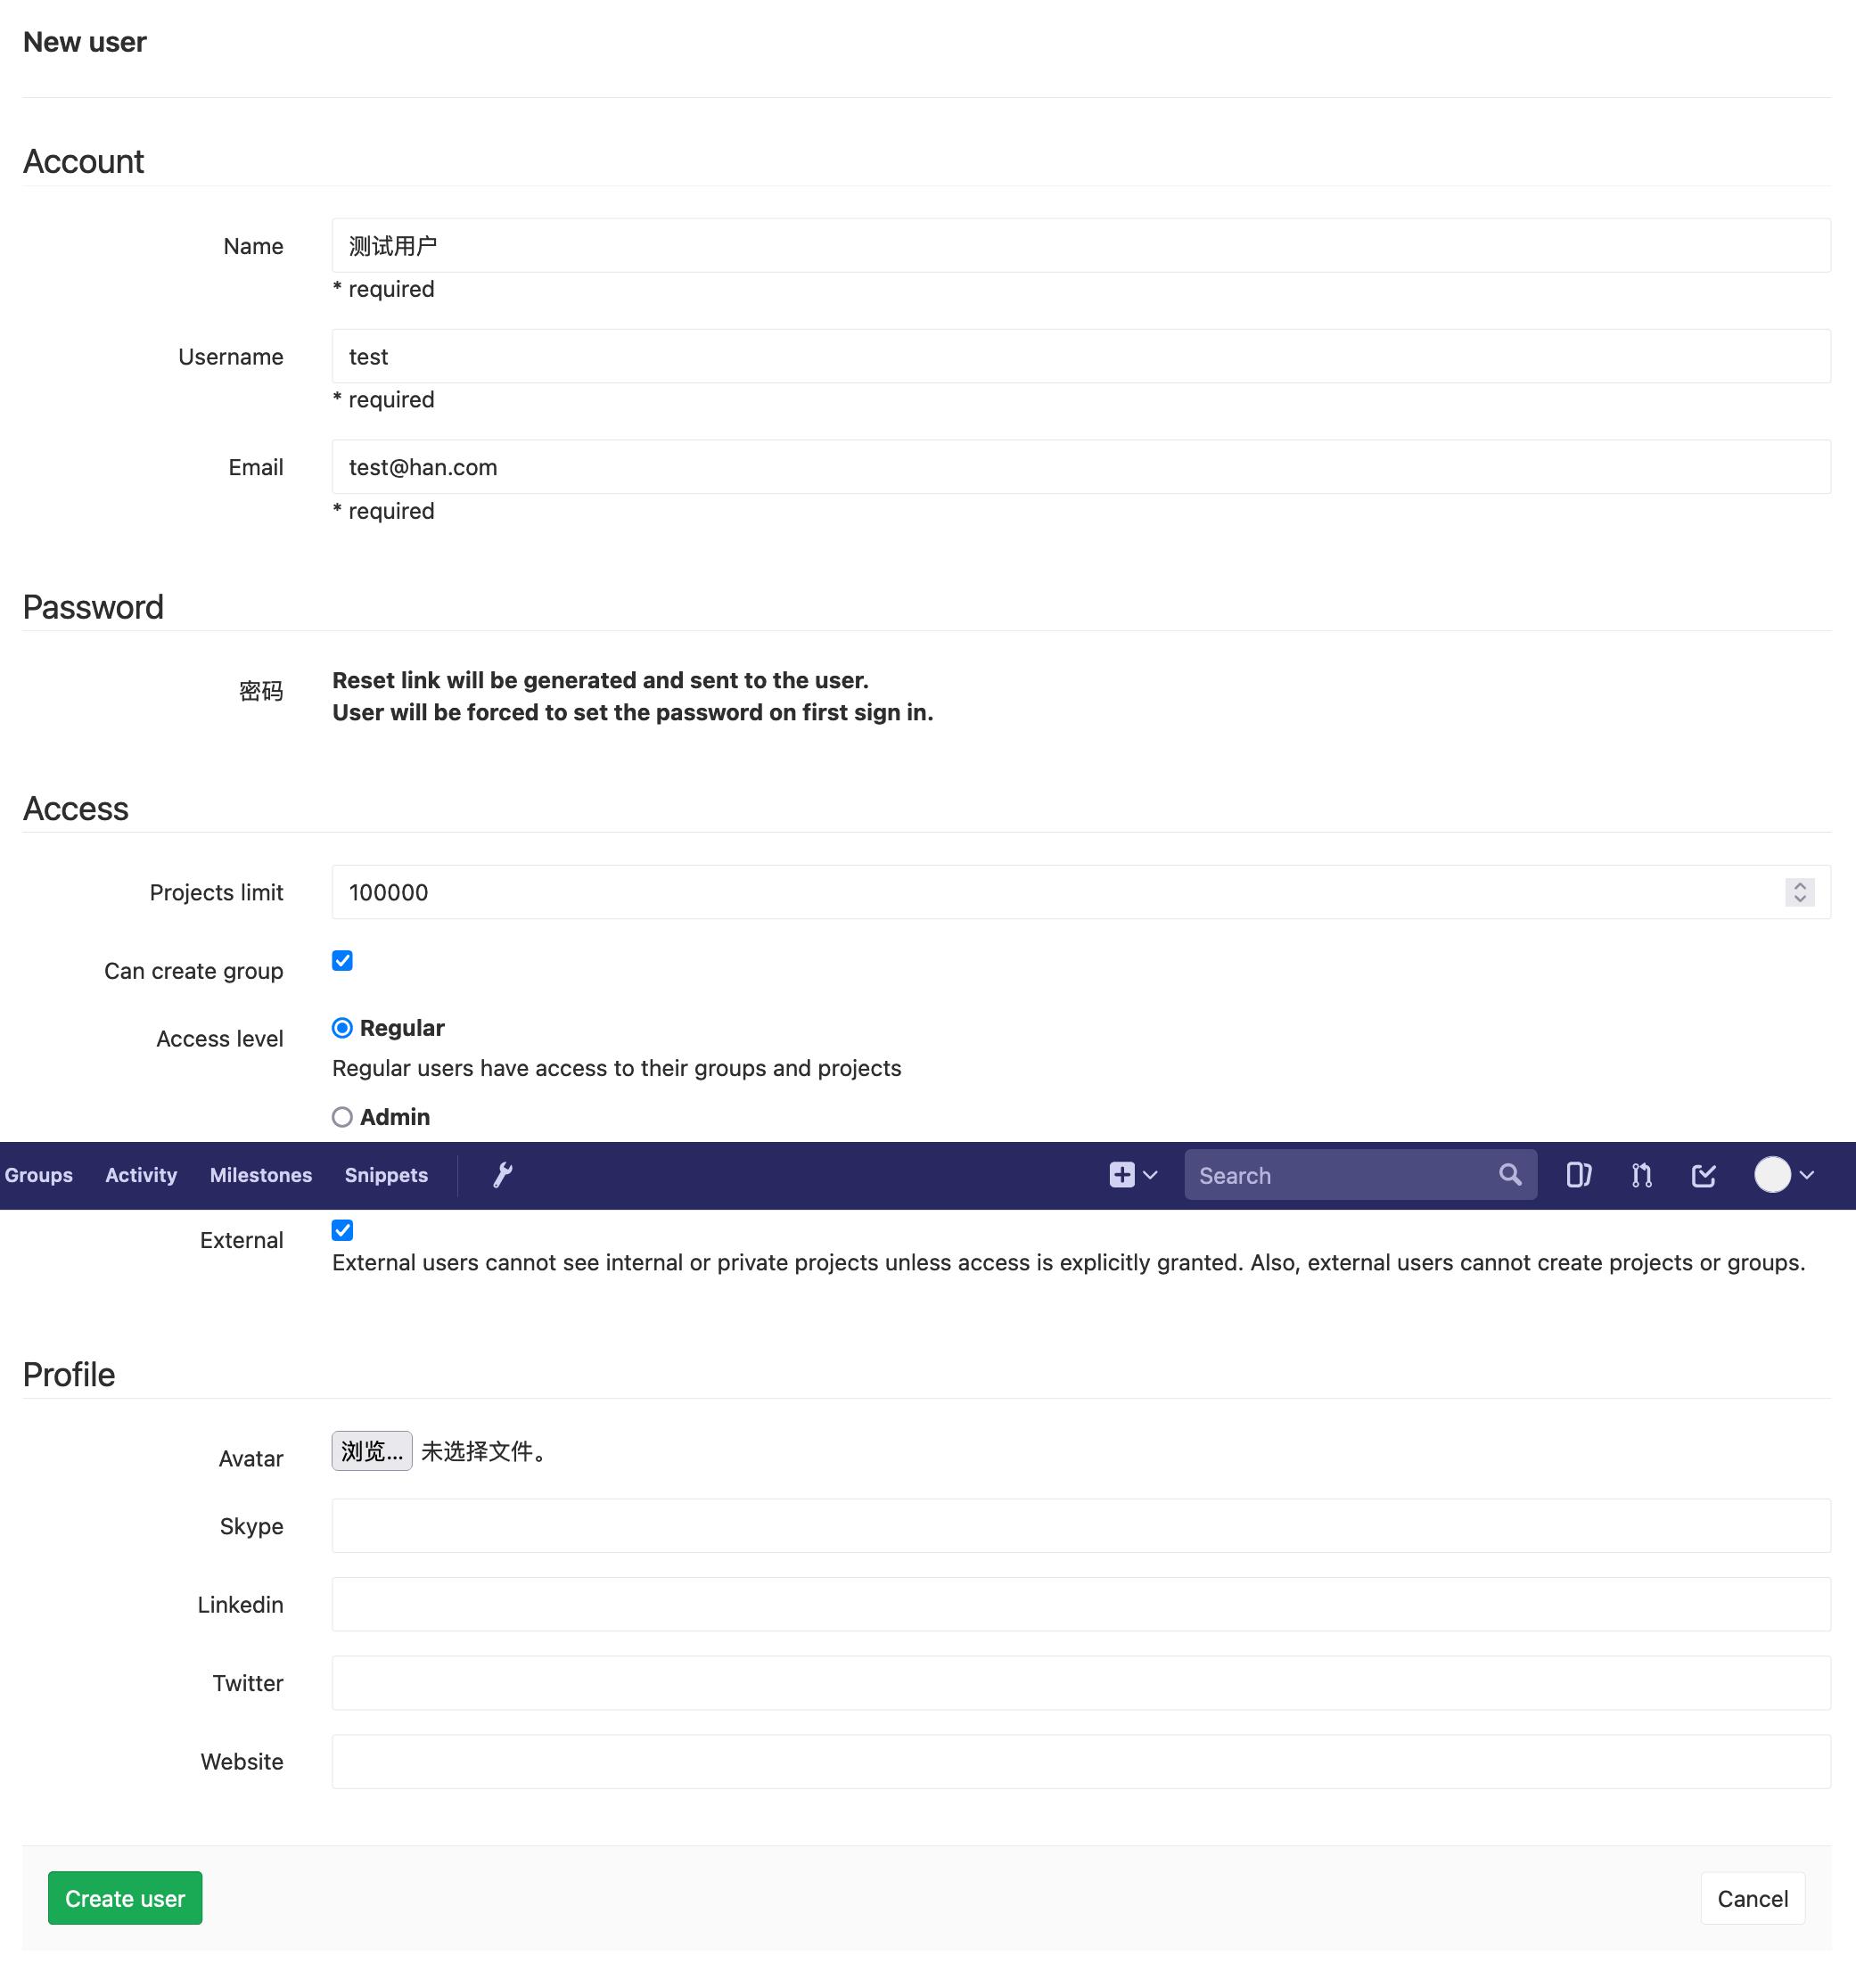This screenshot has width=1856, height=1988.
Task: Select the Admin access level radio button
Action: [342, 1116]
